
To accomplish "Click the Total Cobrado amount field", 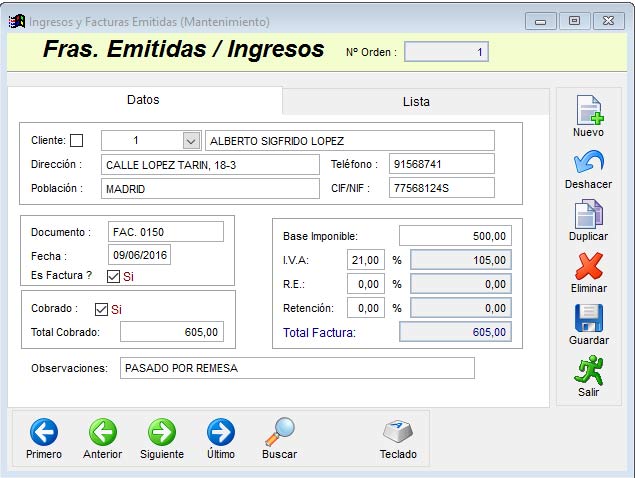I will pyautogui.click(x=172, y=332).
